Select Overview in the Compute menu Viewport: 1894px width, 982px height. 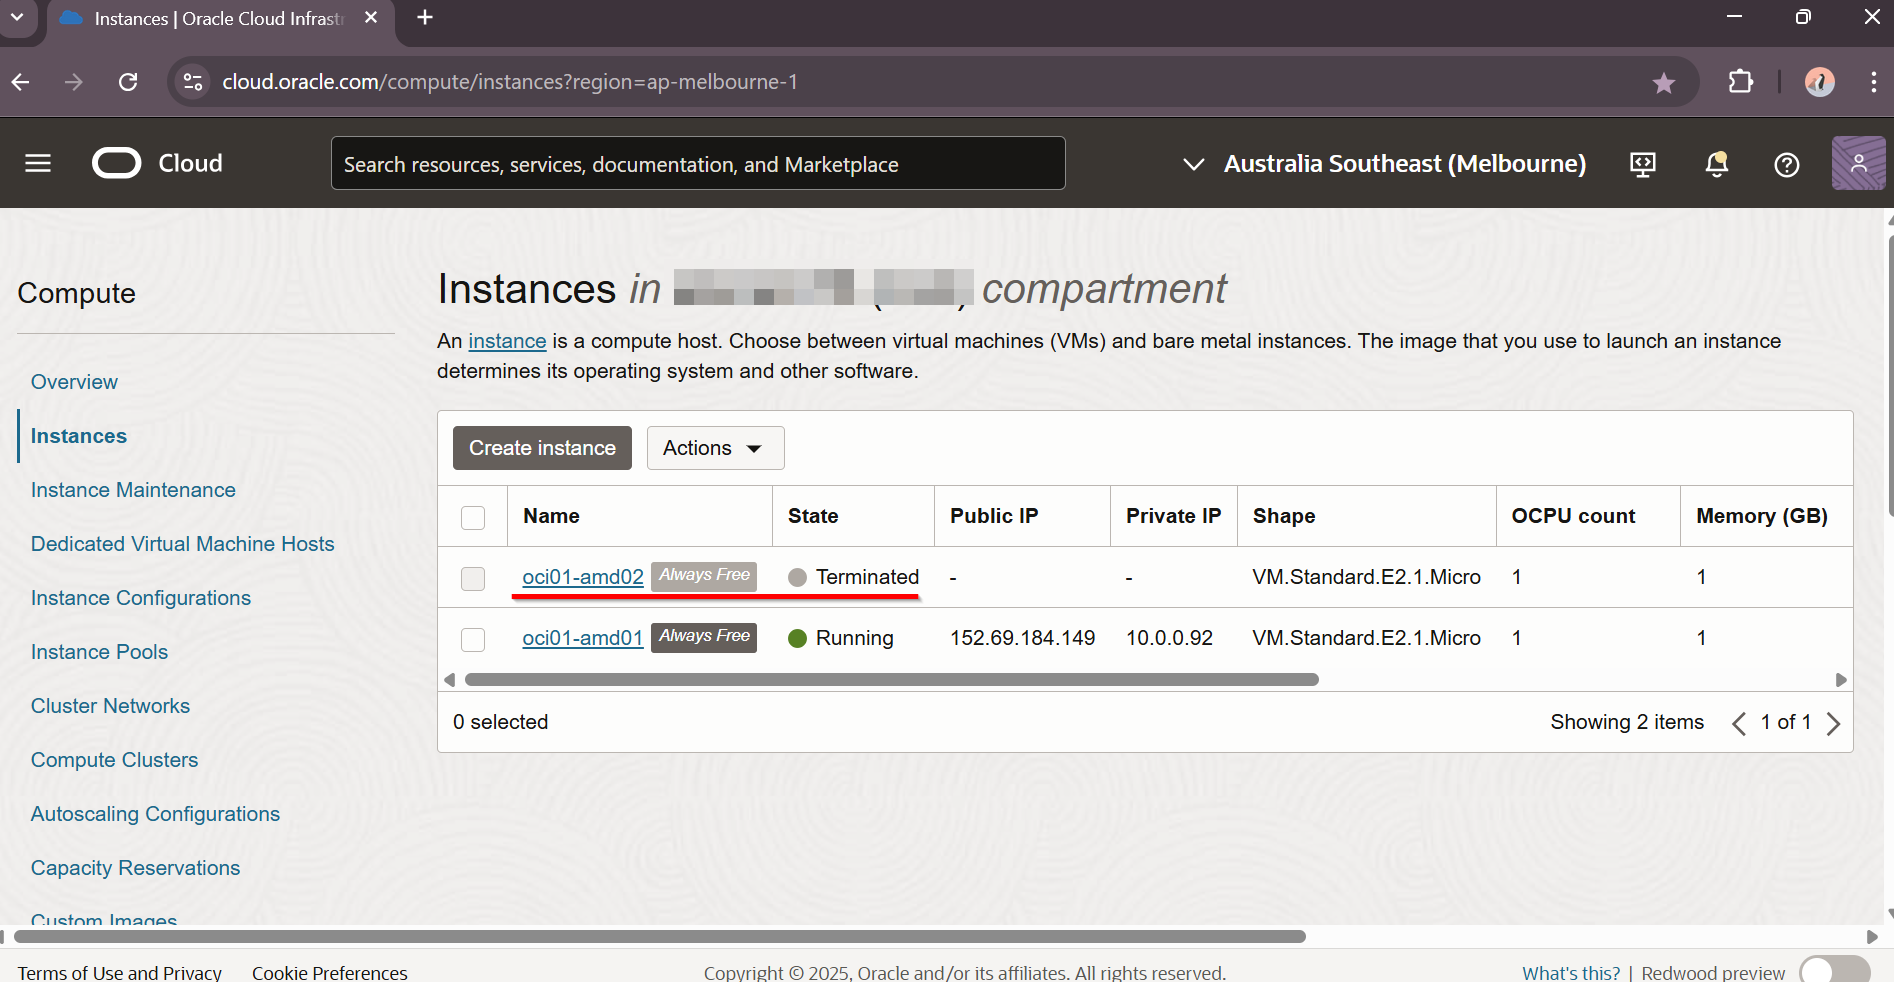(74, 382)
